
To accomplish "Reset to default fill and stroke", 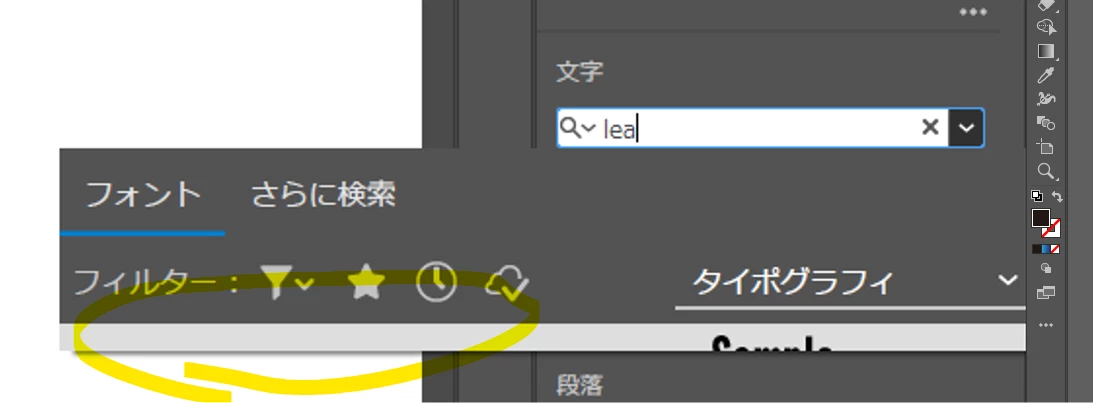I will [x=1037, y=197].
